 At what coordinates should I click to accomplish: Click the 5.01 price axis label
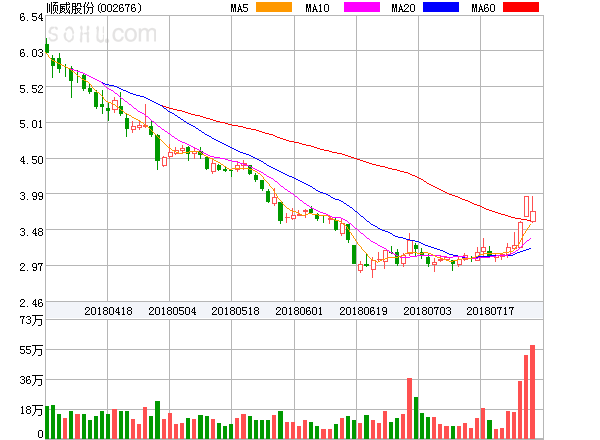(x=31, y=124)
